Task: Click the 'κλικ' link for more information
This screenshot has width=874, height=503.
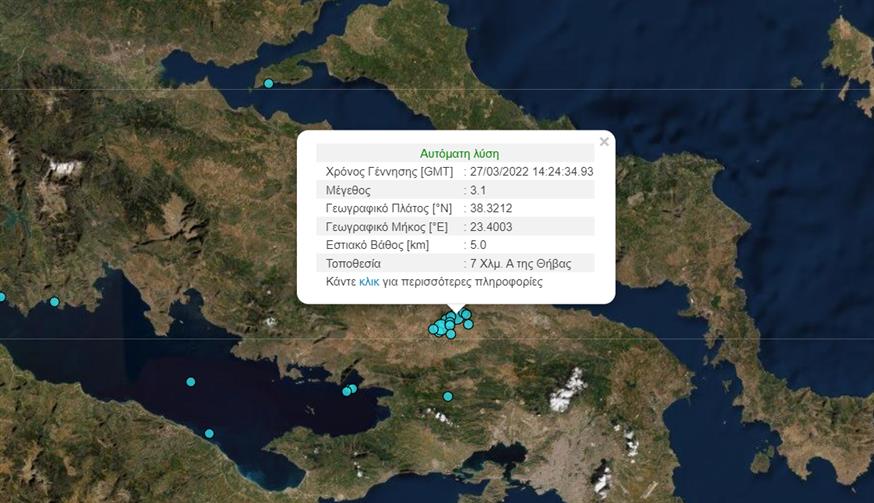Action: (x=370, y=283)
